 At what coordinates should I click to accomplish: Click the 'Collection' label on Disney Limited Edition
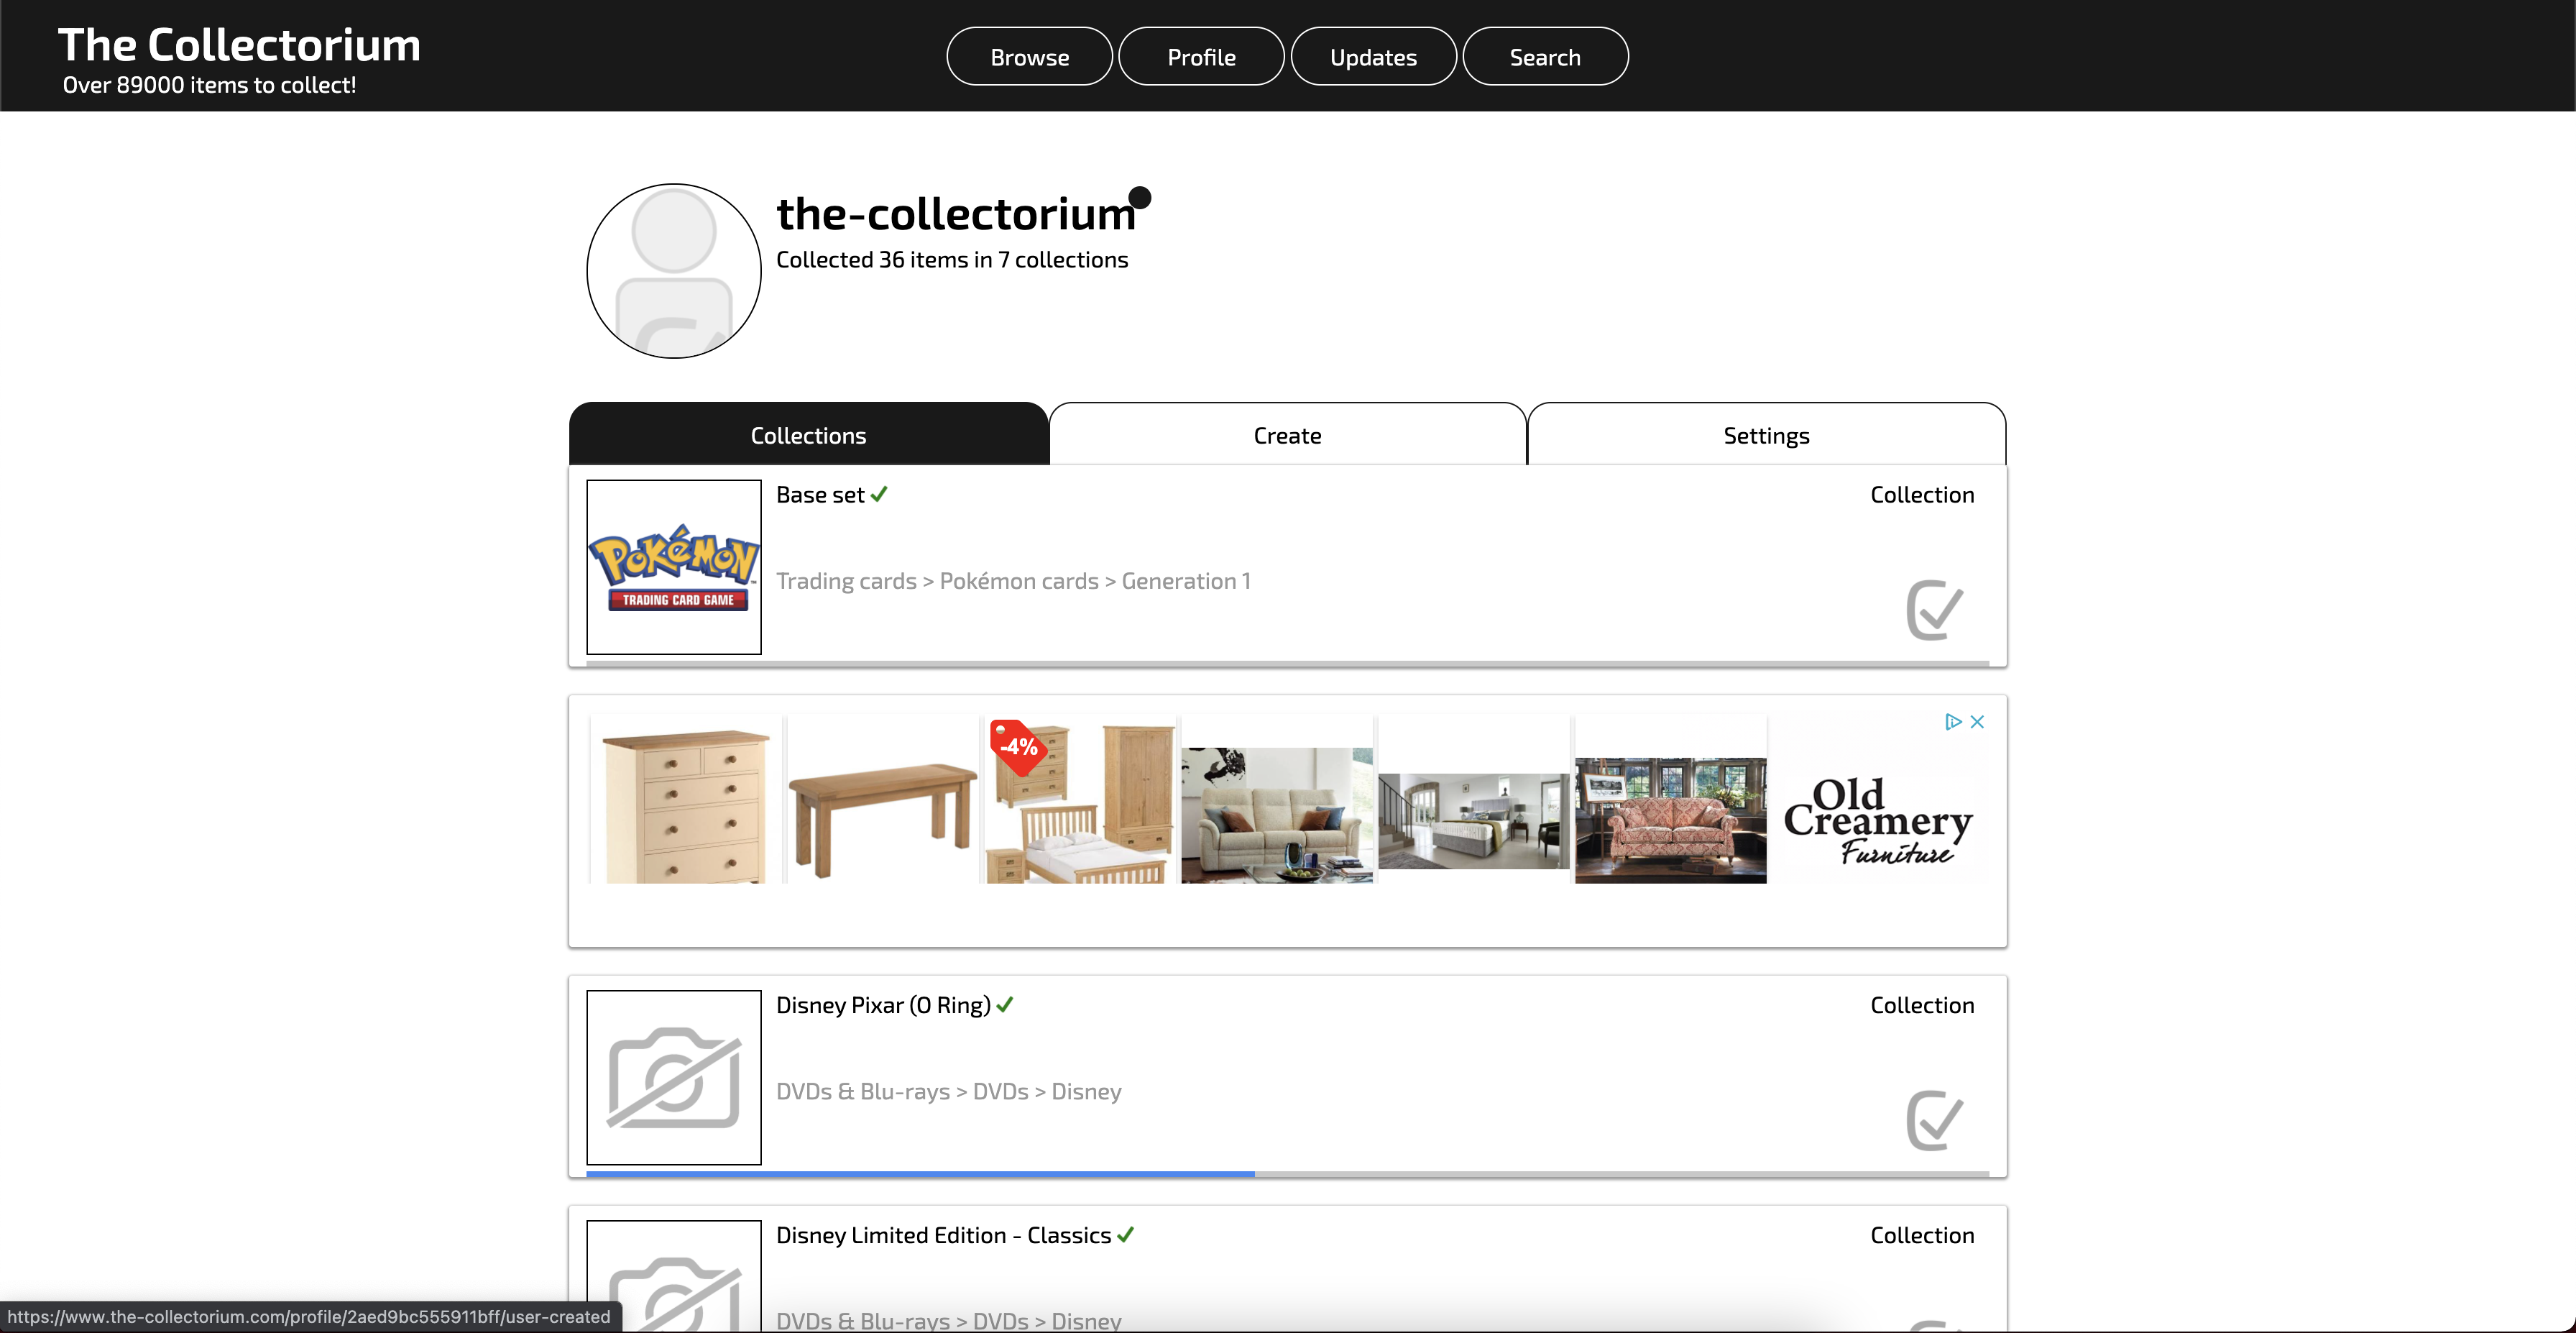(1921, 1234)
